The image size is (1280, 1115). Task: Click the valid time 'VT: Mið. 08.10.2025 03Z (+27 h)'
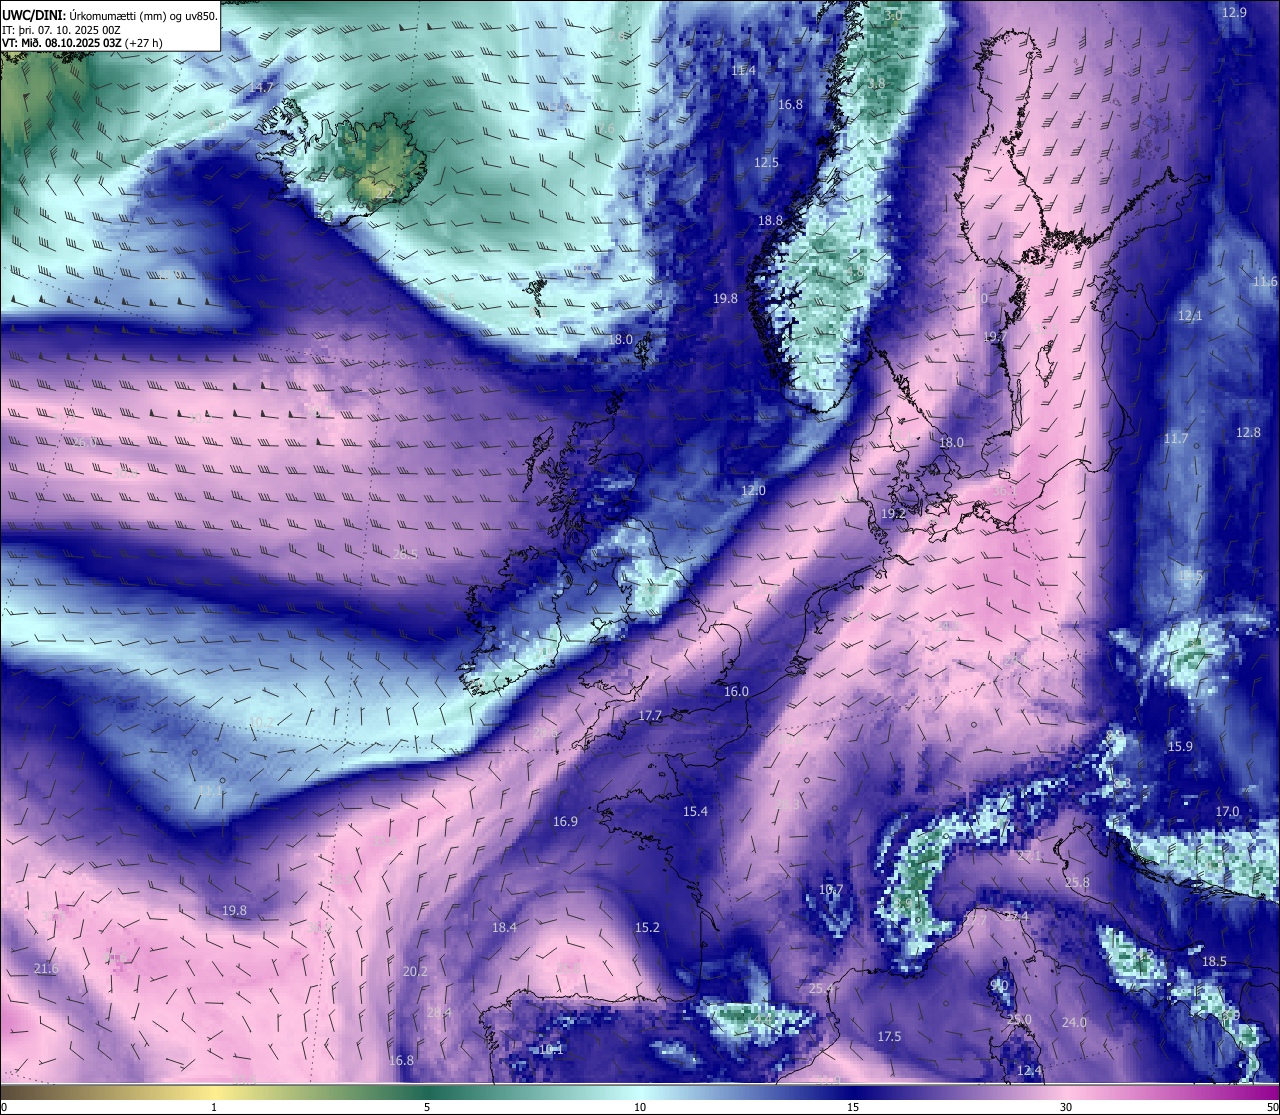(82, 43)
